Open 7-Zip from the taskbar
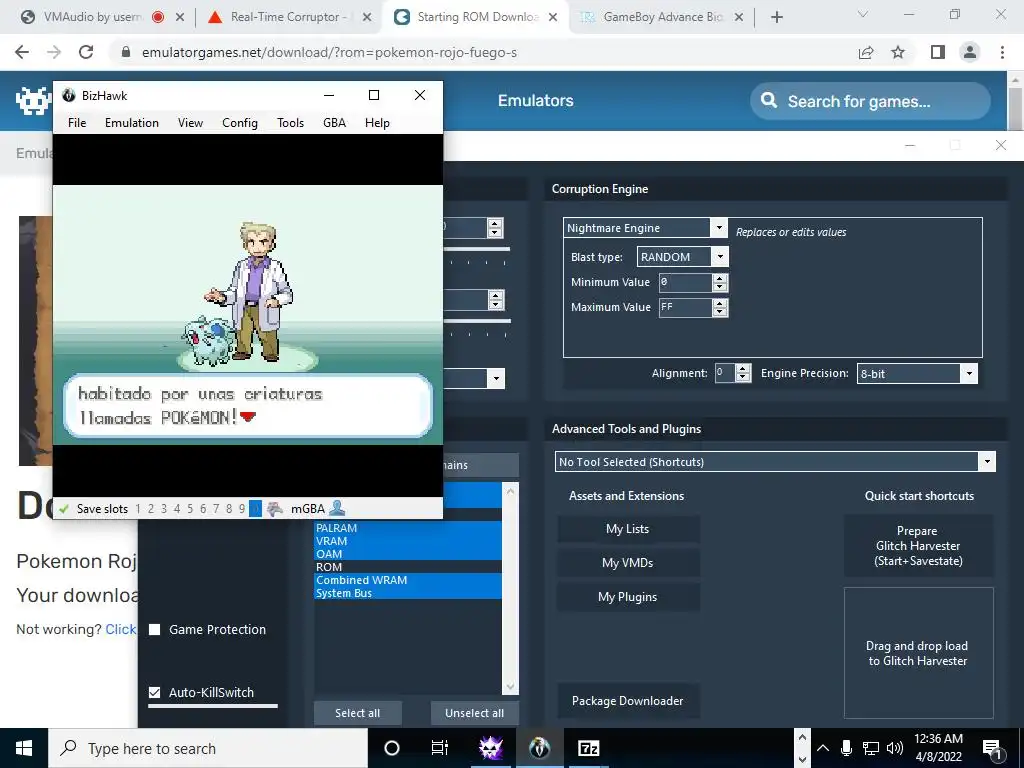 [x=588, y=748]
